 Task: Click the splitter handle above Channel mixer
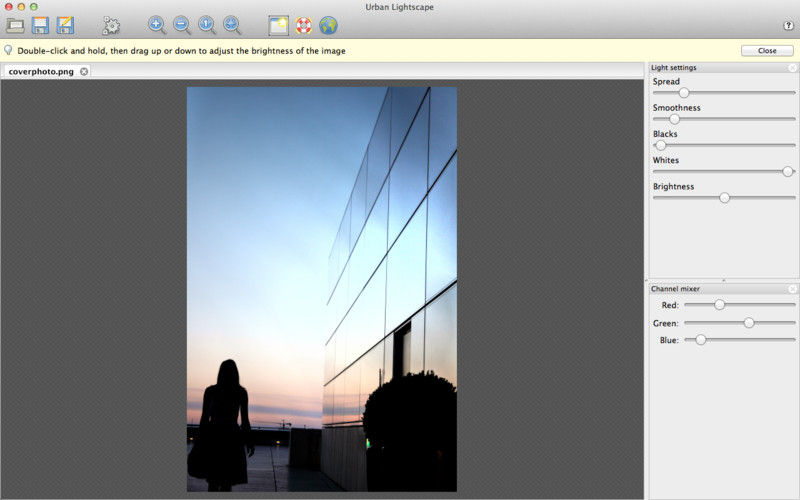click(723, 280)
